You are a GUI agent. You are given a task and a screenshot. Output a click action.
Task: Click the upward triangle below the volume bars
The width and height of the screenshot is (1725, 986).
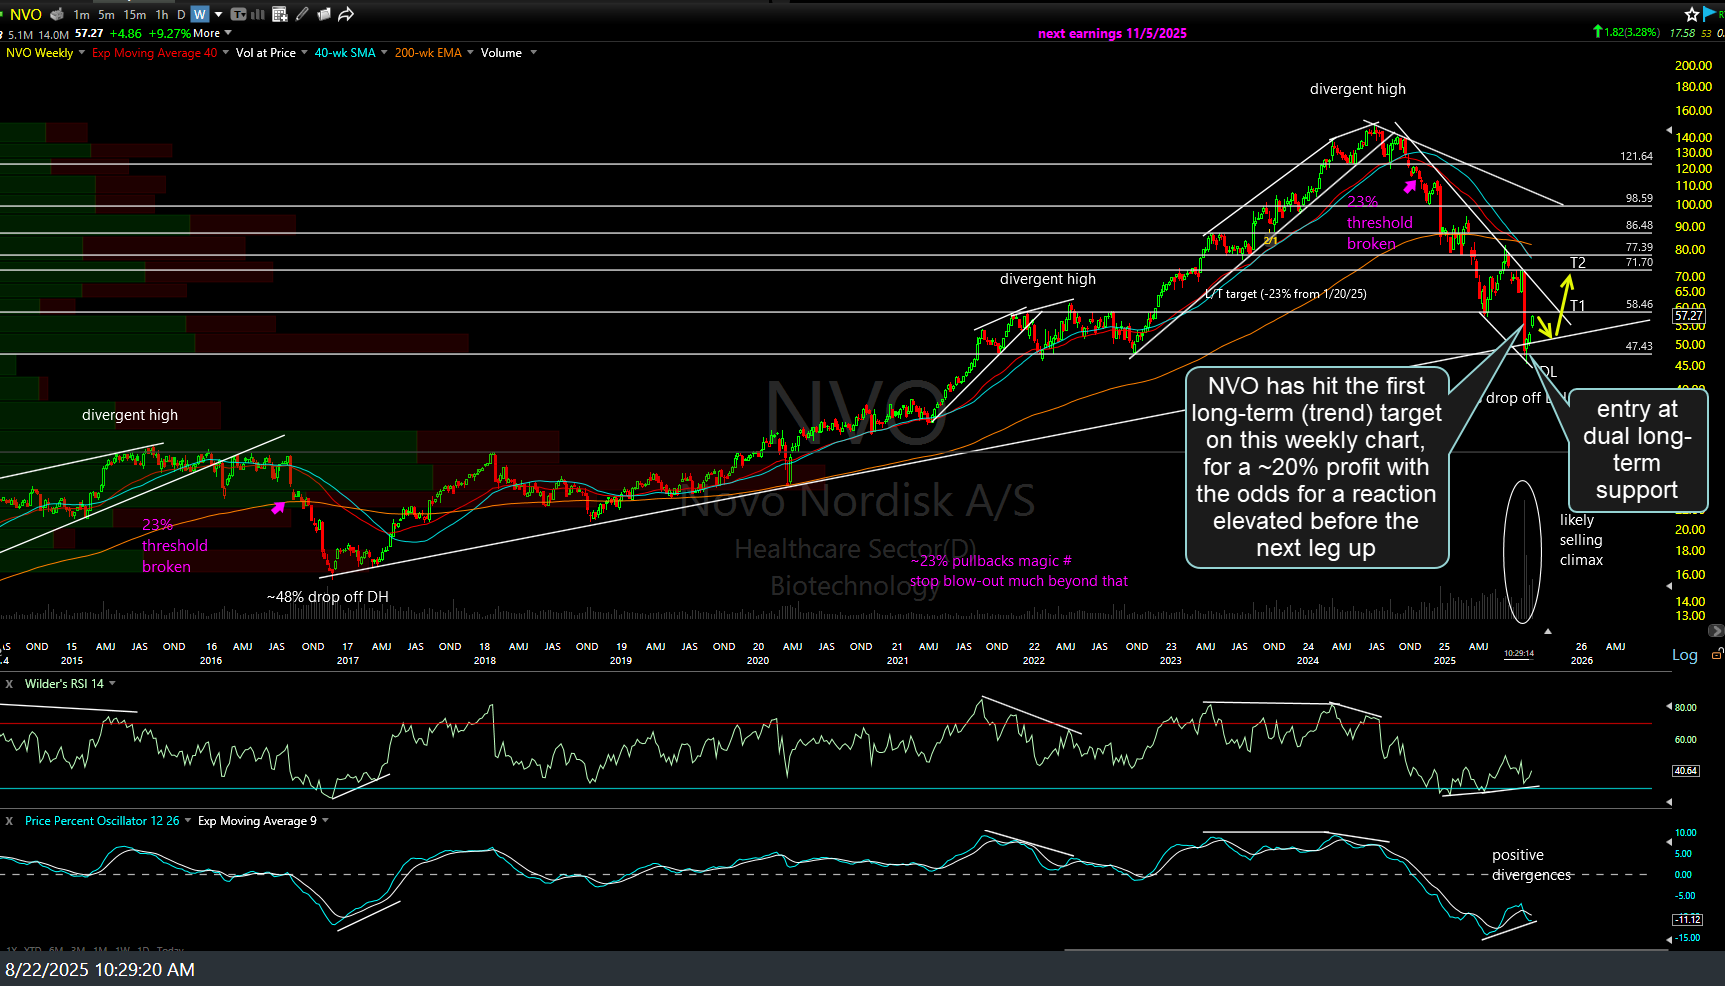[x=1548, y=631]
